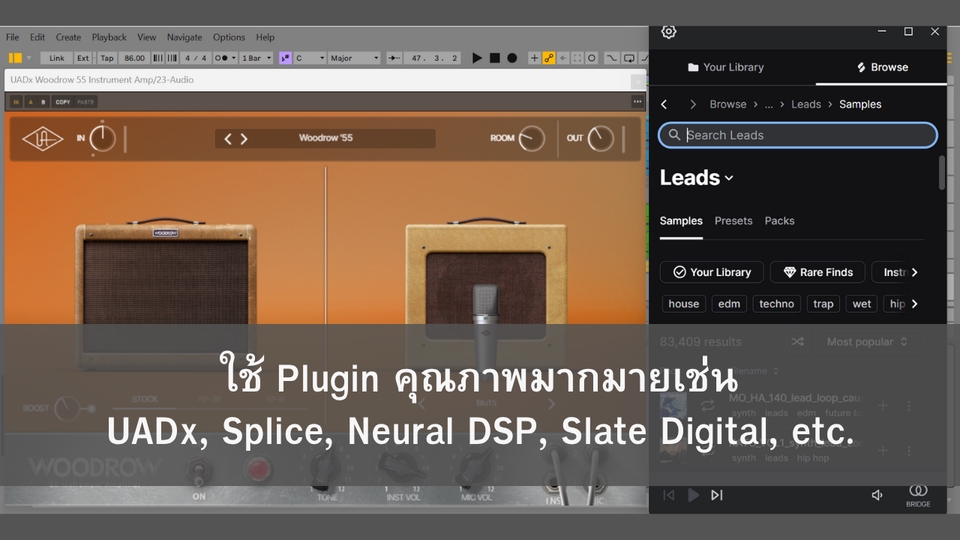Expand the breadcrumb ellipsis
Screen dimensions: 960x540
click(x=768, y=105)
